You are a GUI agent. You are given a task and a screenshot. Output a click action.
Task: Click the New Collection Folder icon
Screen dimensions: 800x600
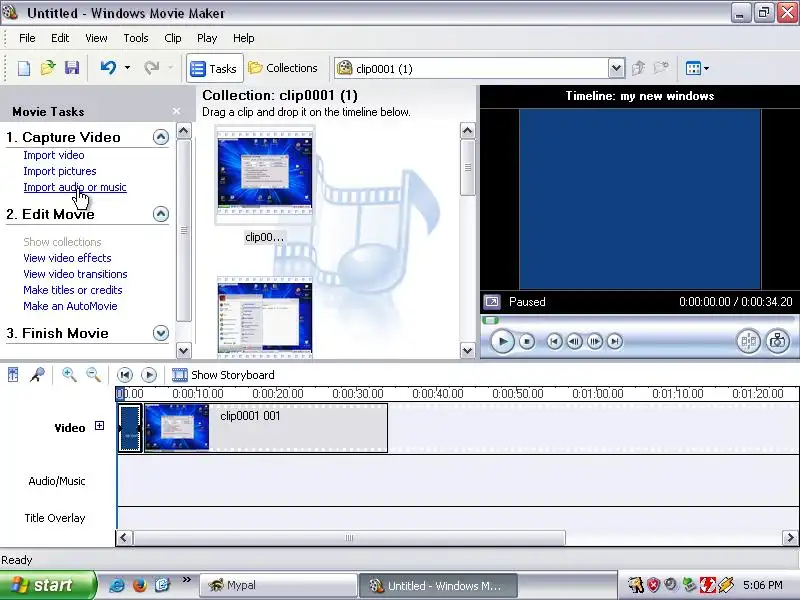[662, 68]
